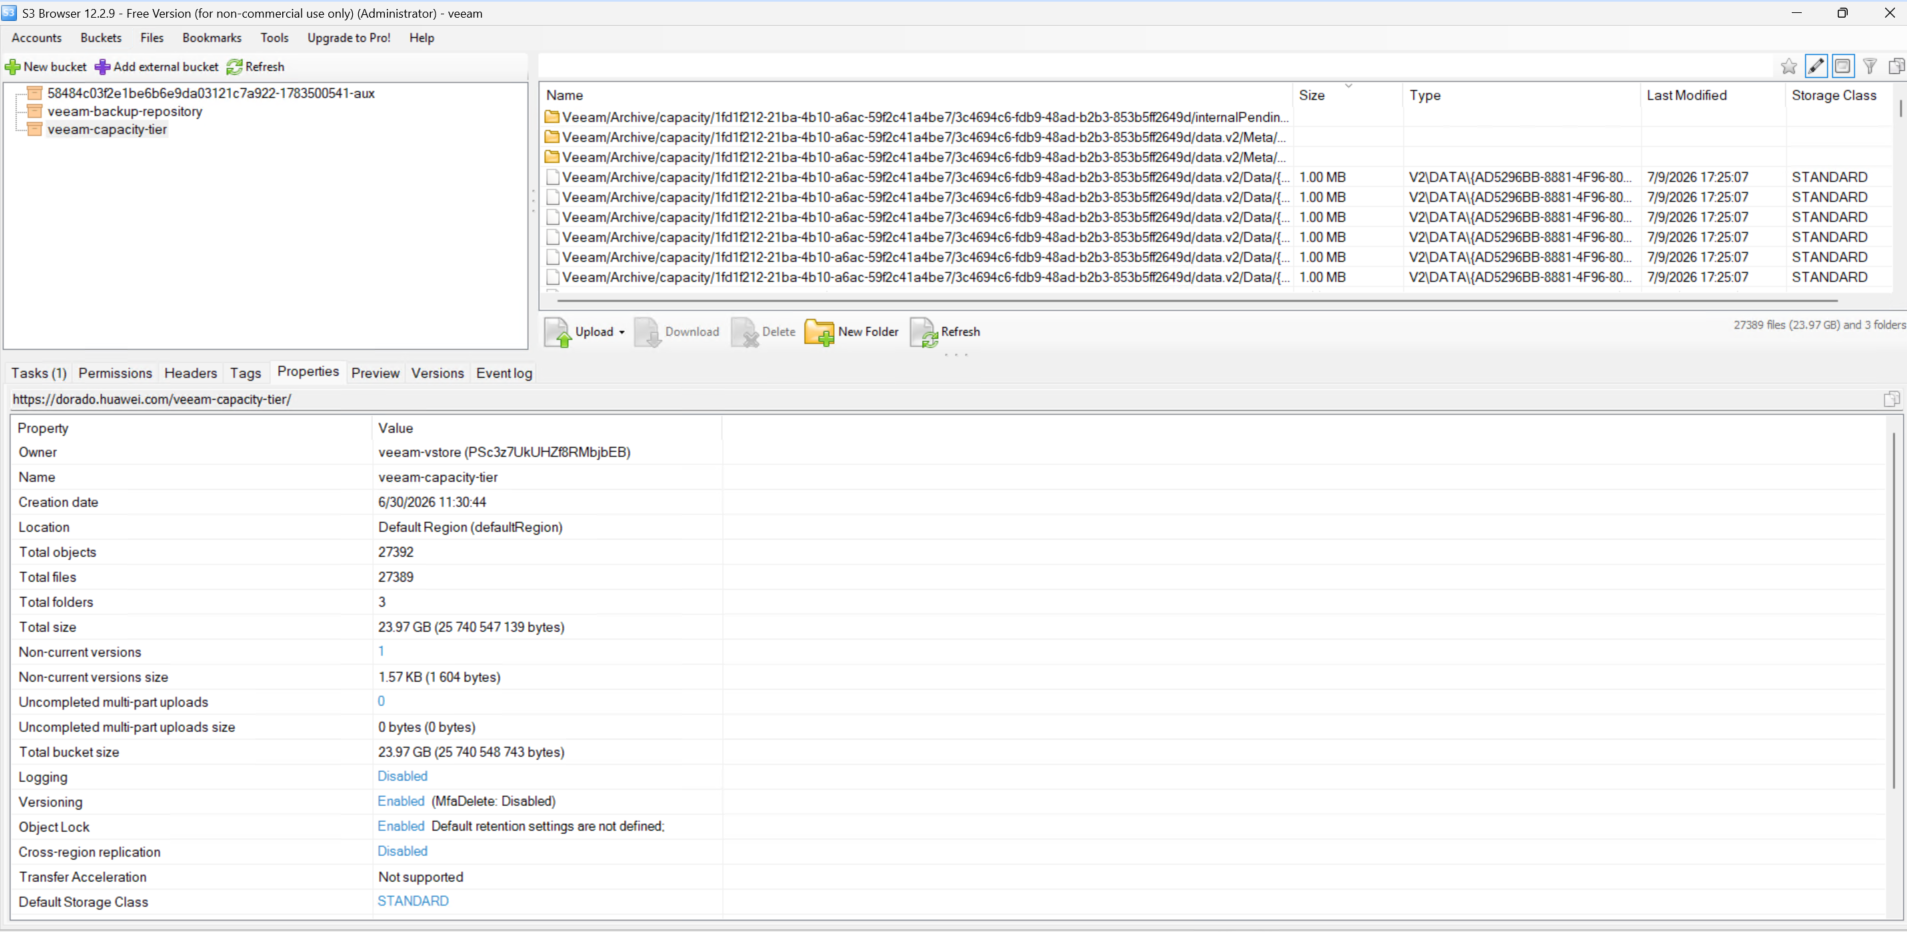Refresh the file list using the files toolbar
This screenshot has width=1907, height=932.
[945, 332]
